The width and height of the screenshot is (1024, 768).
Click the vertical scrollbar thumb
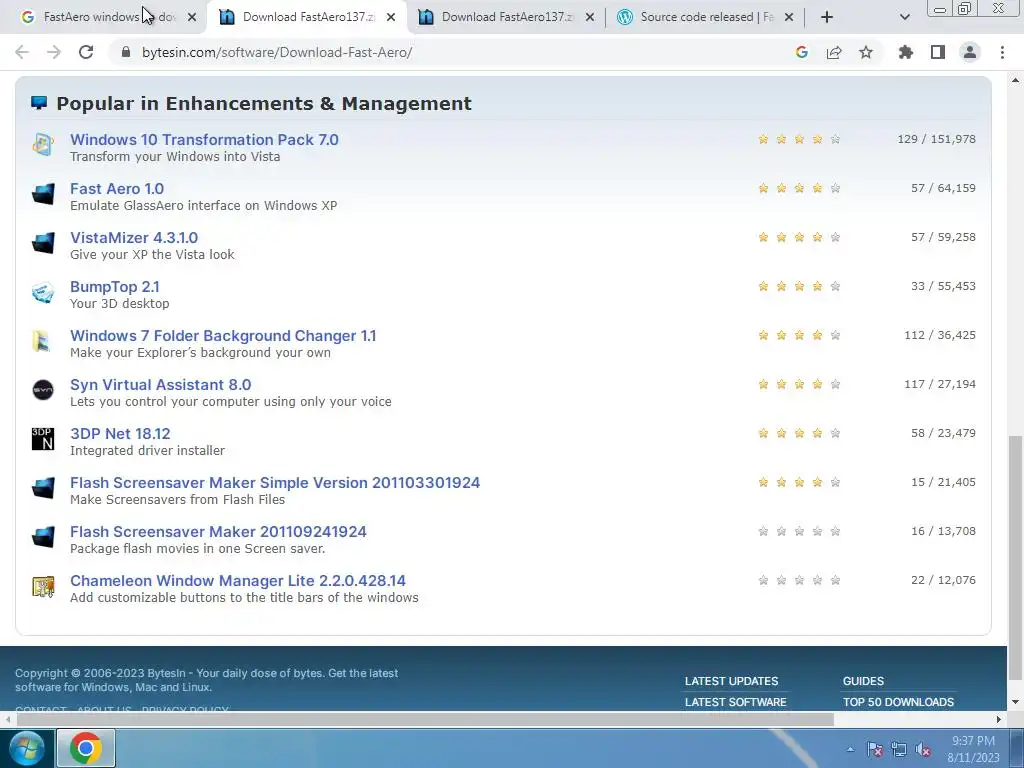(1015, 558)
